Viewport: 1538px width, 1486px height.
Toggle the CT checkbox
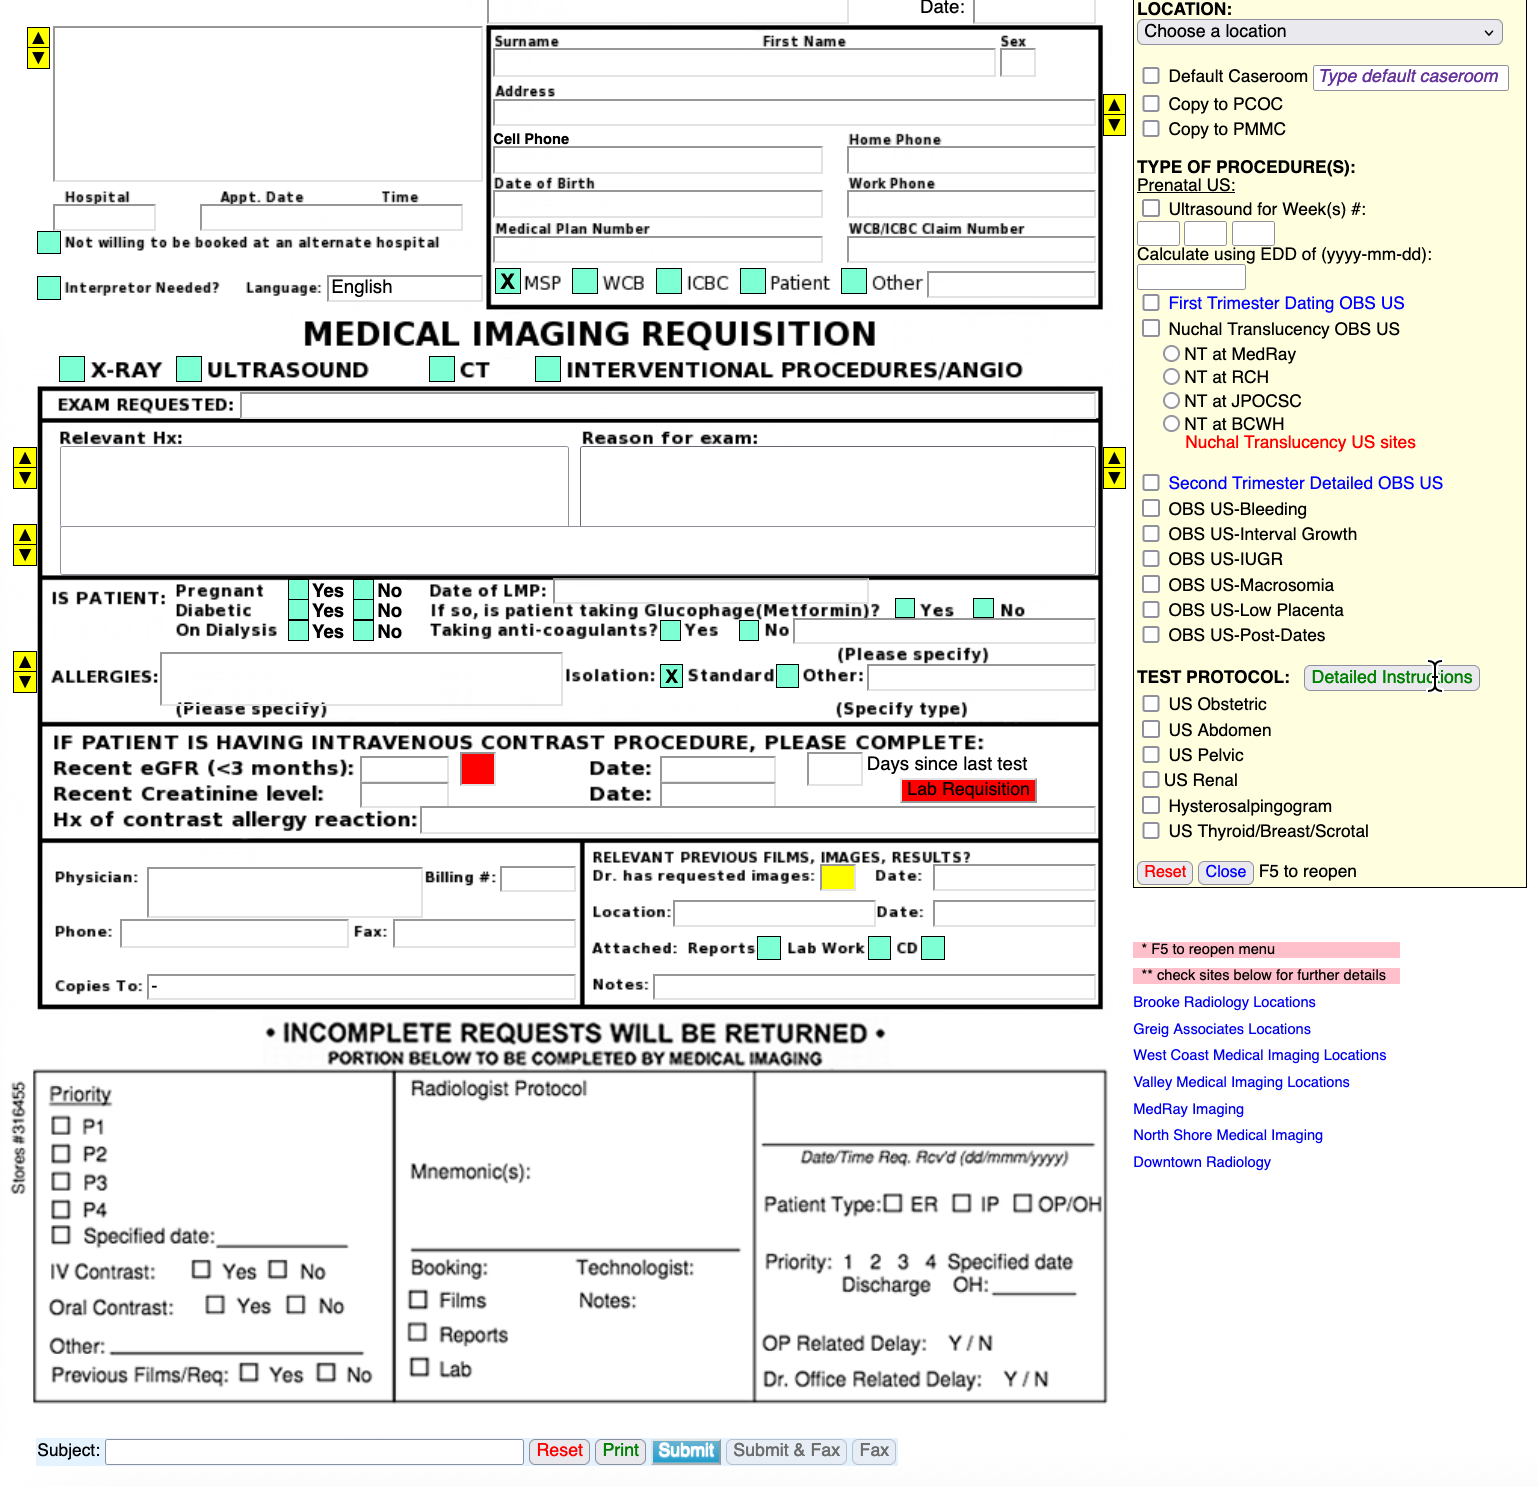point(442,369)
